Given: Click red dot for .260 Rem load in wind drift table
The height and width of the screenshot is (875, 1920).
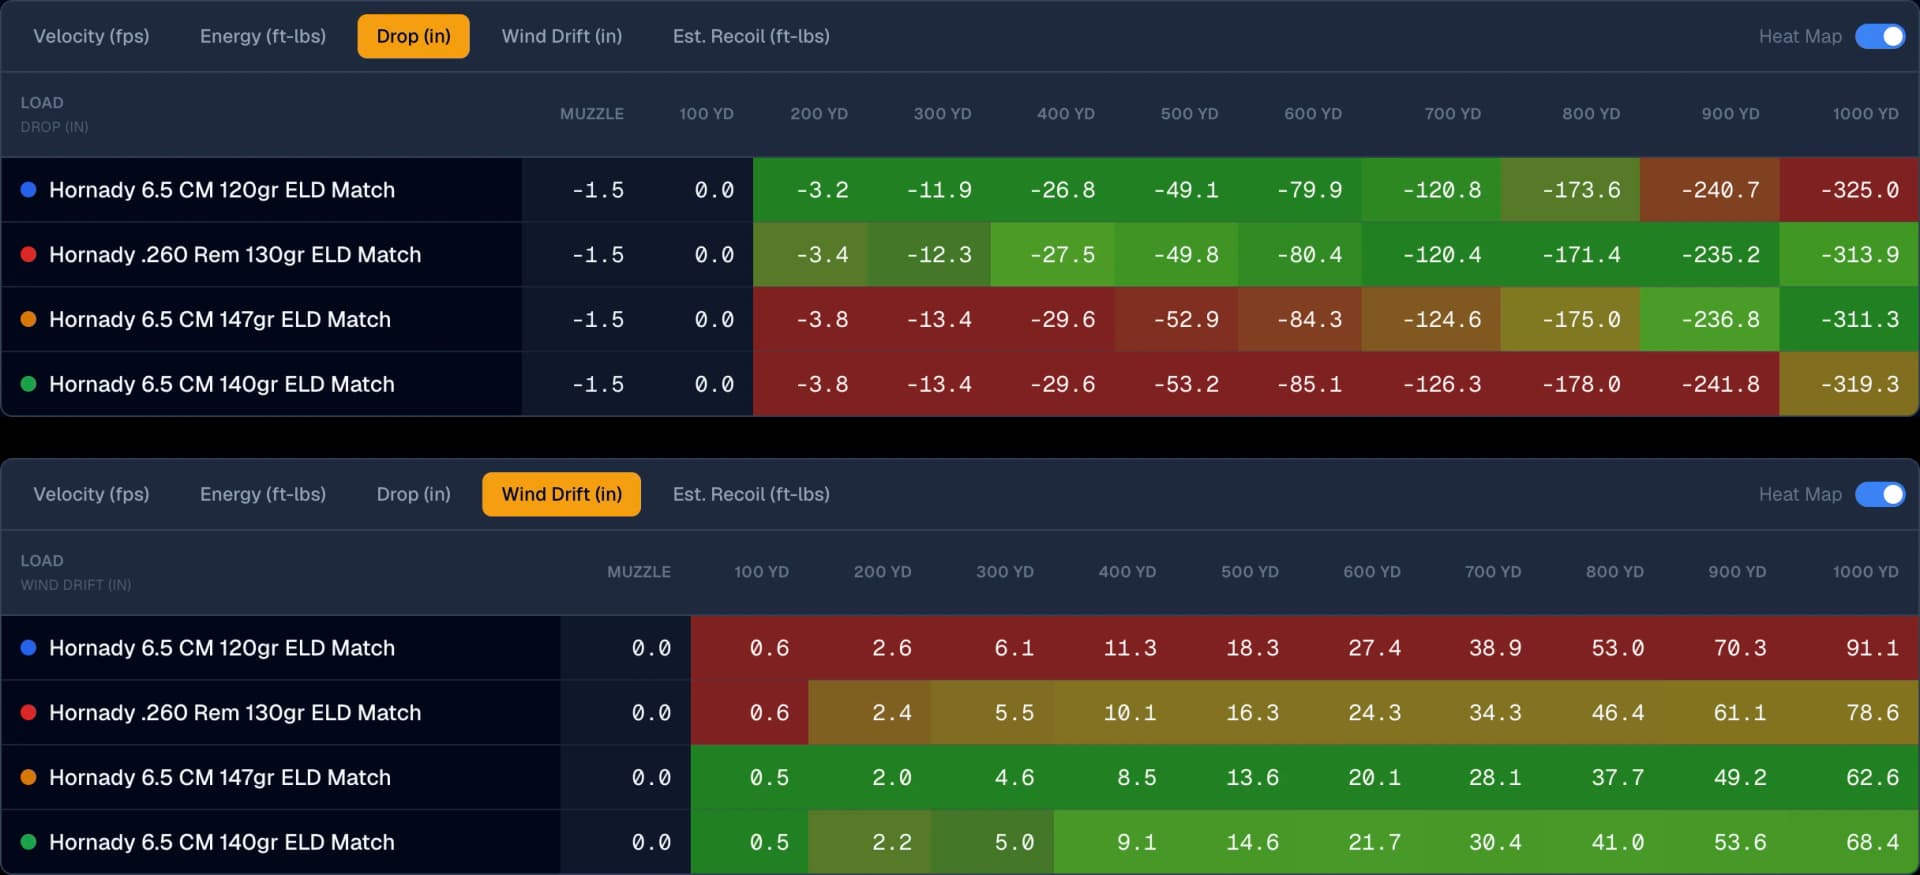Looking at the screenshot, I should pyautogui.click(x=29, y=712).
